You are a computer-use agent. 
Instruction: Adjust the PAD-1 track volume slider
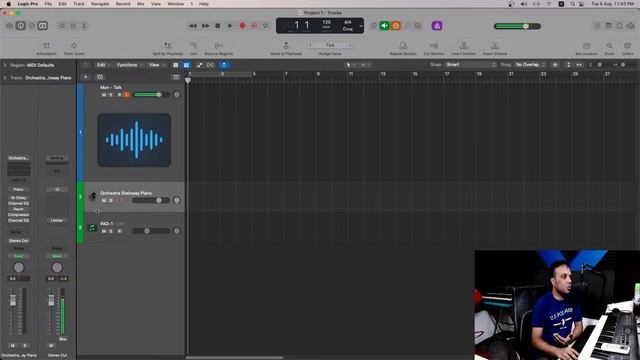(151, 231)
